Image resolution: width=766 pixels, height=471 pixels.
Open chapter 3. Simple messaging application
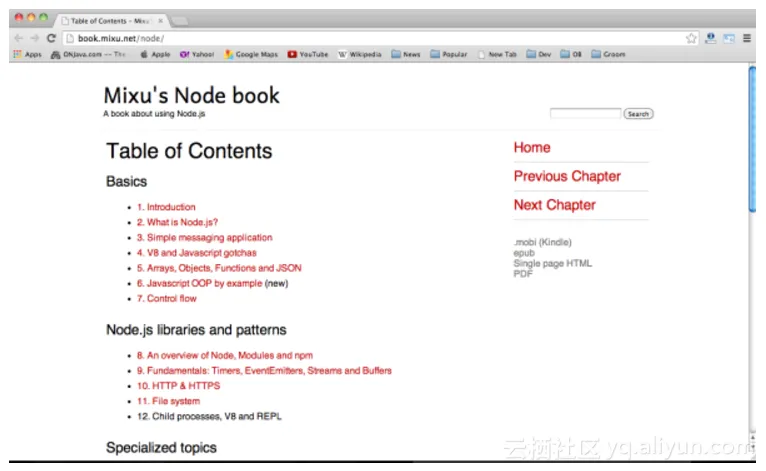205,237
